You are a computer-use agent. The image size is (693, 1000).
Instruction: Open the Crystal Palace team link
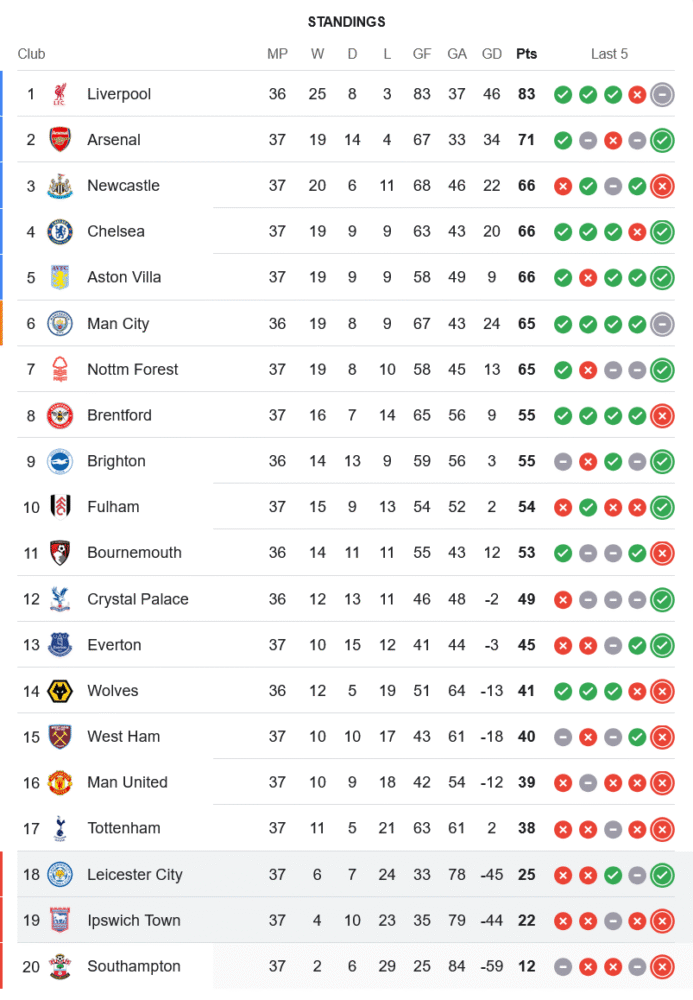137,599
